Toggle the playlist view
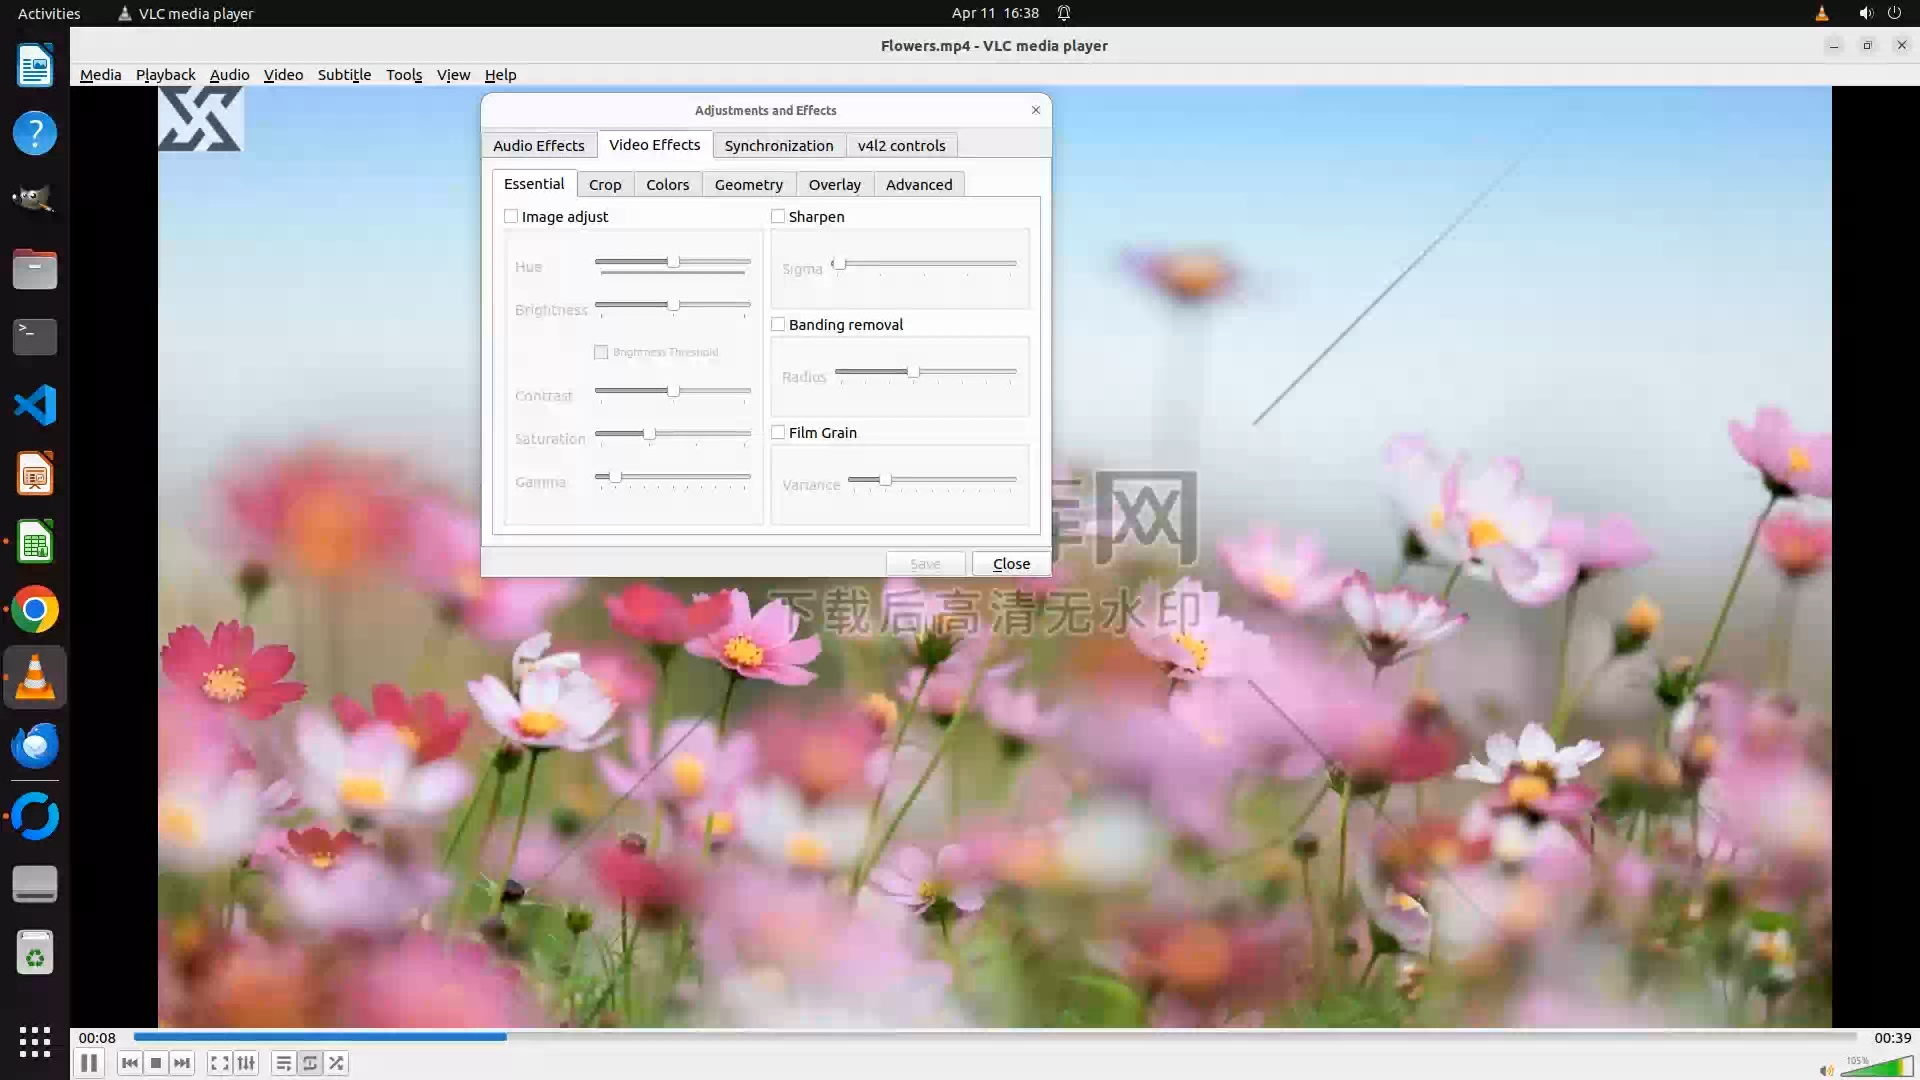 [x=284, y=1063]
